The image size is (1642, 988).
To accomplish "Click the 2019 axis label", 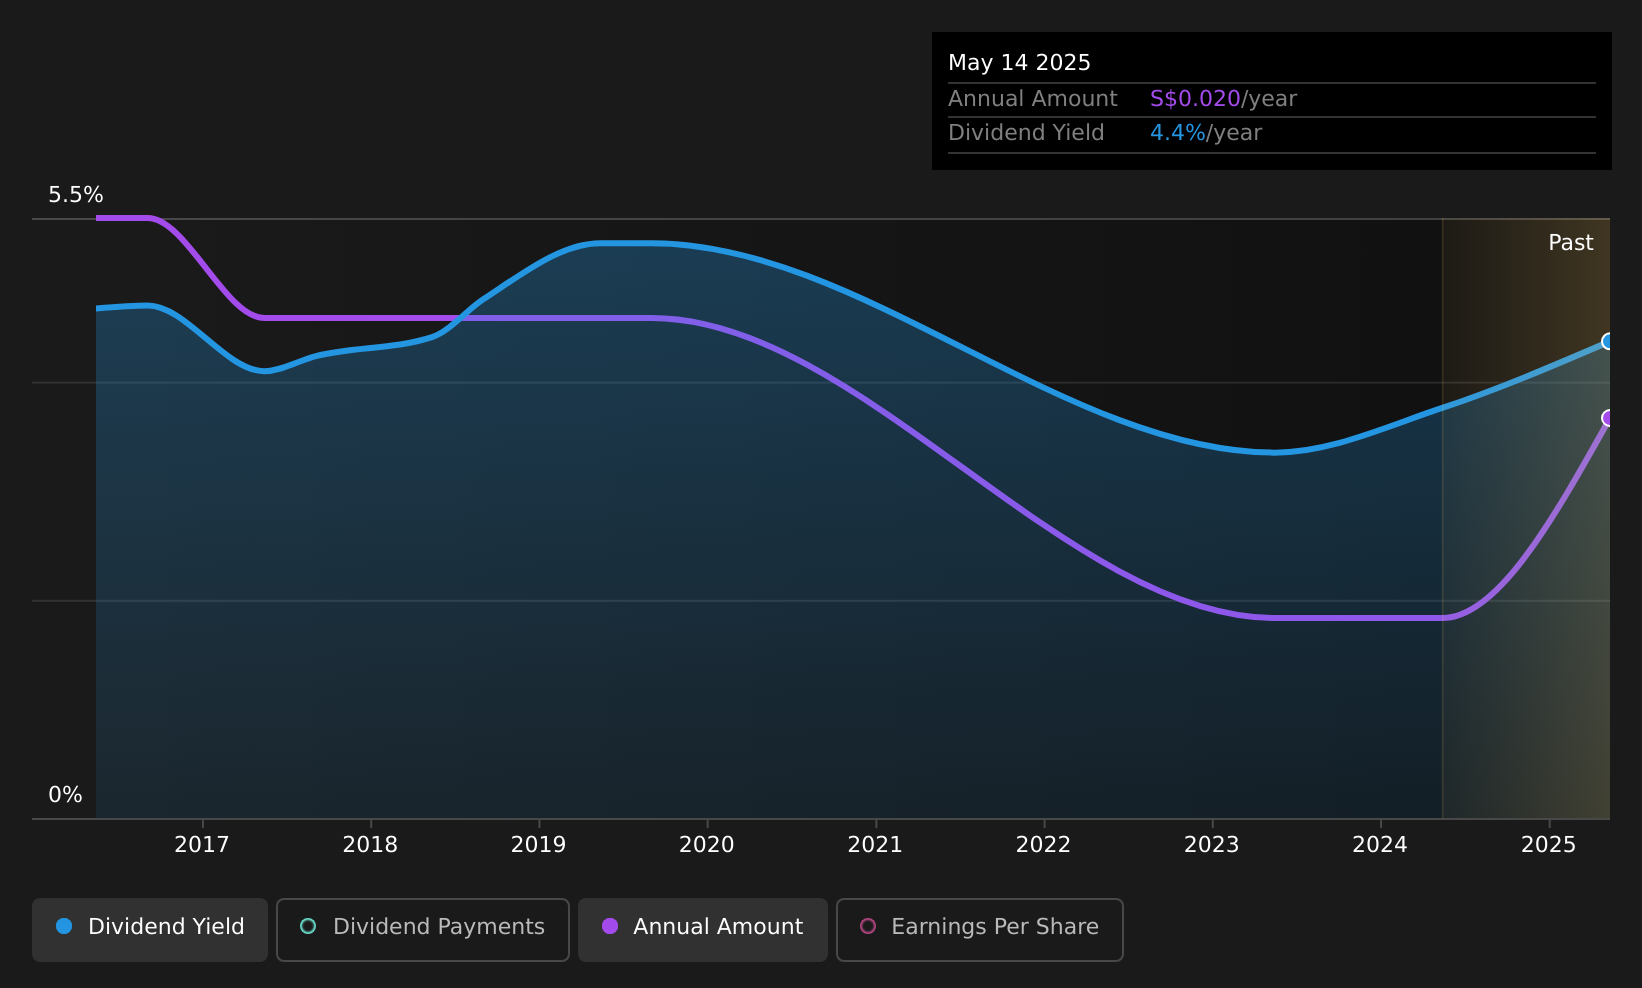I will pos(539,845).
